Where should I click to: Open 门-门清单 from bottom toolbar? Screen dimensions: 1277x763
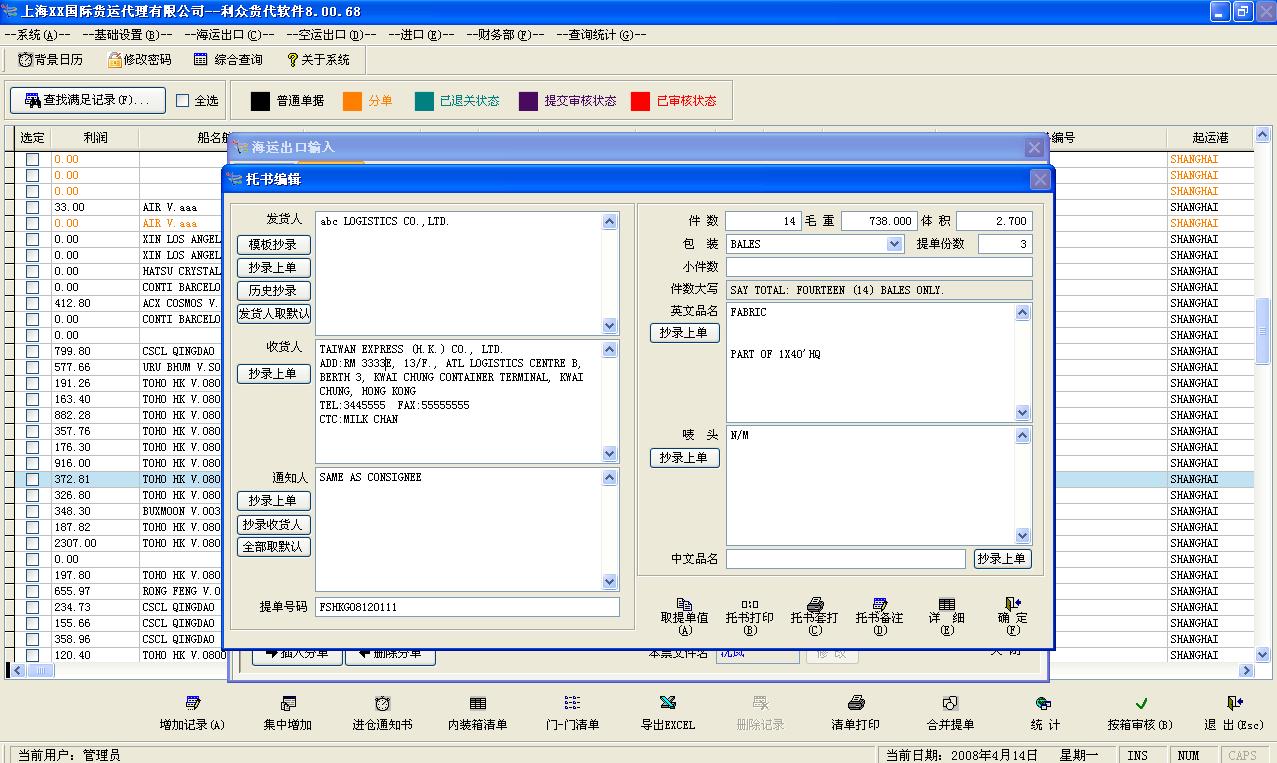coord(572,704)
